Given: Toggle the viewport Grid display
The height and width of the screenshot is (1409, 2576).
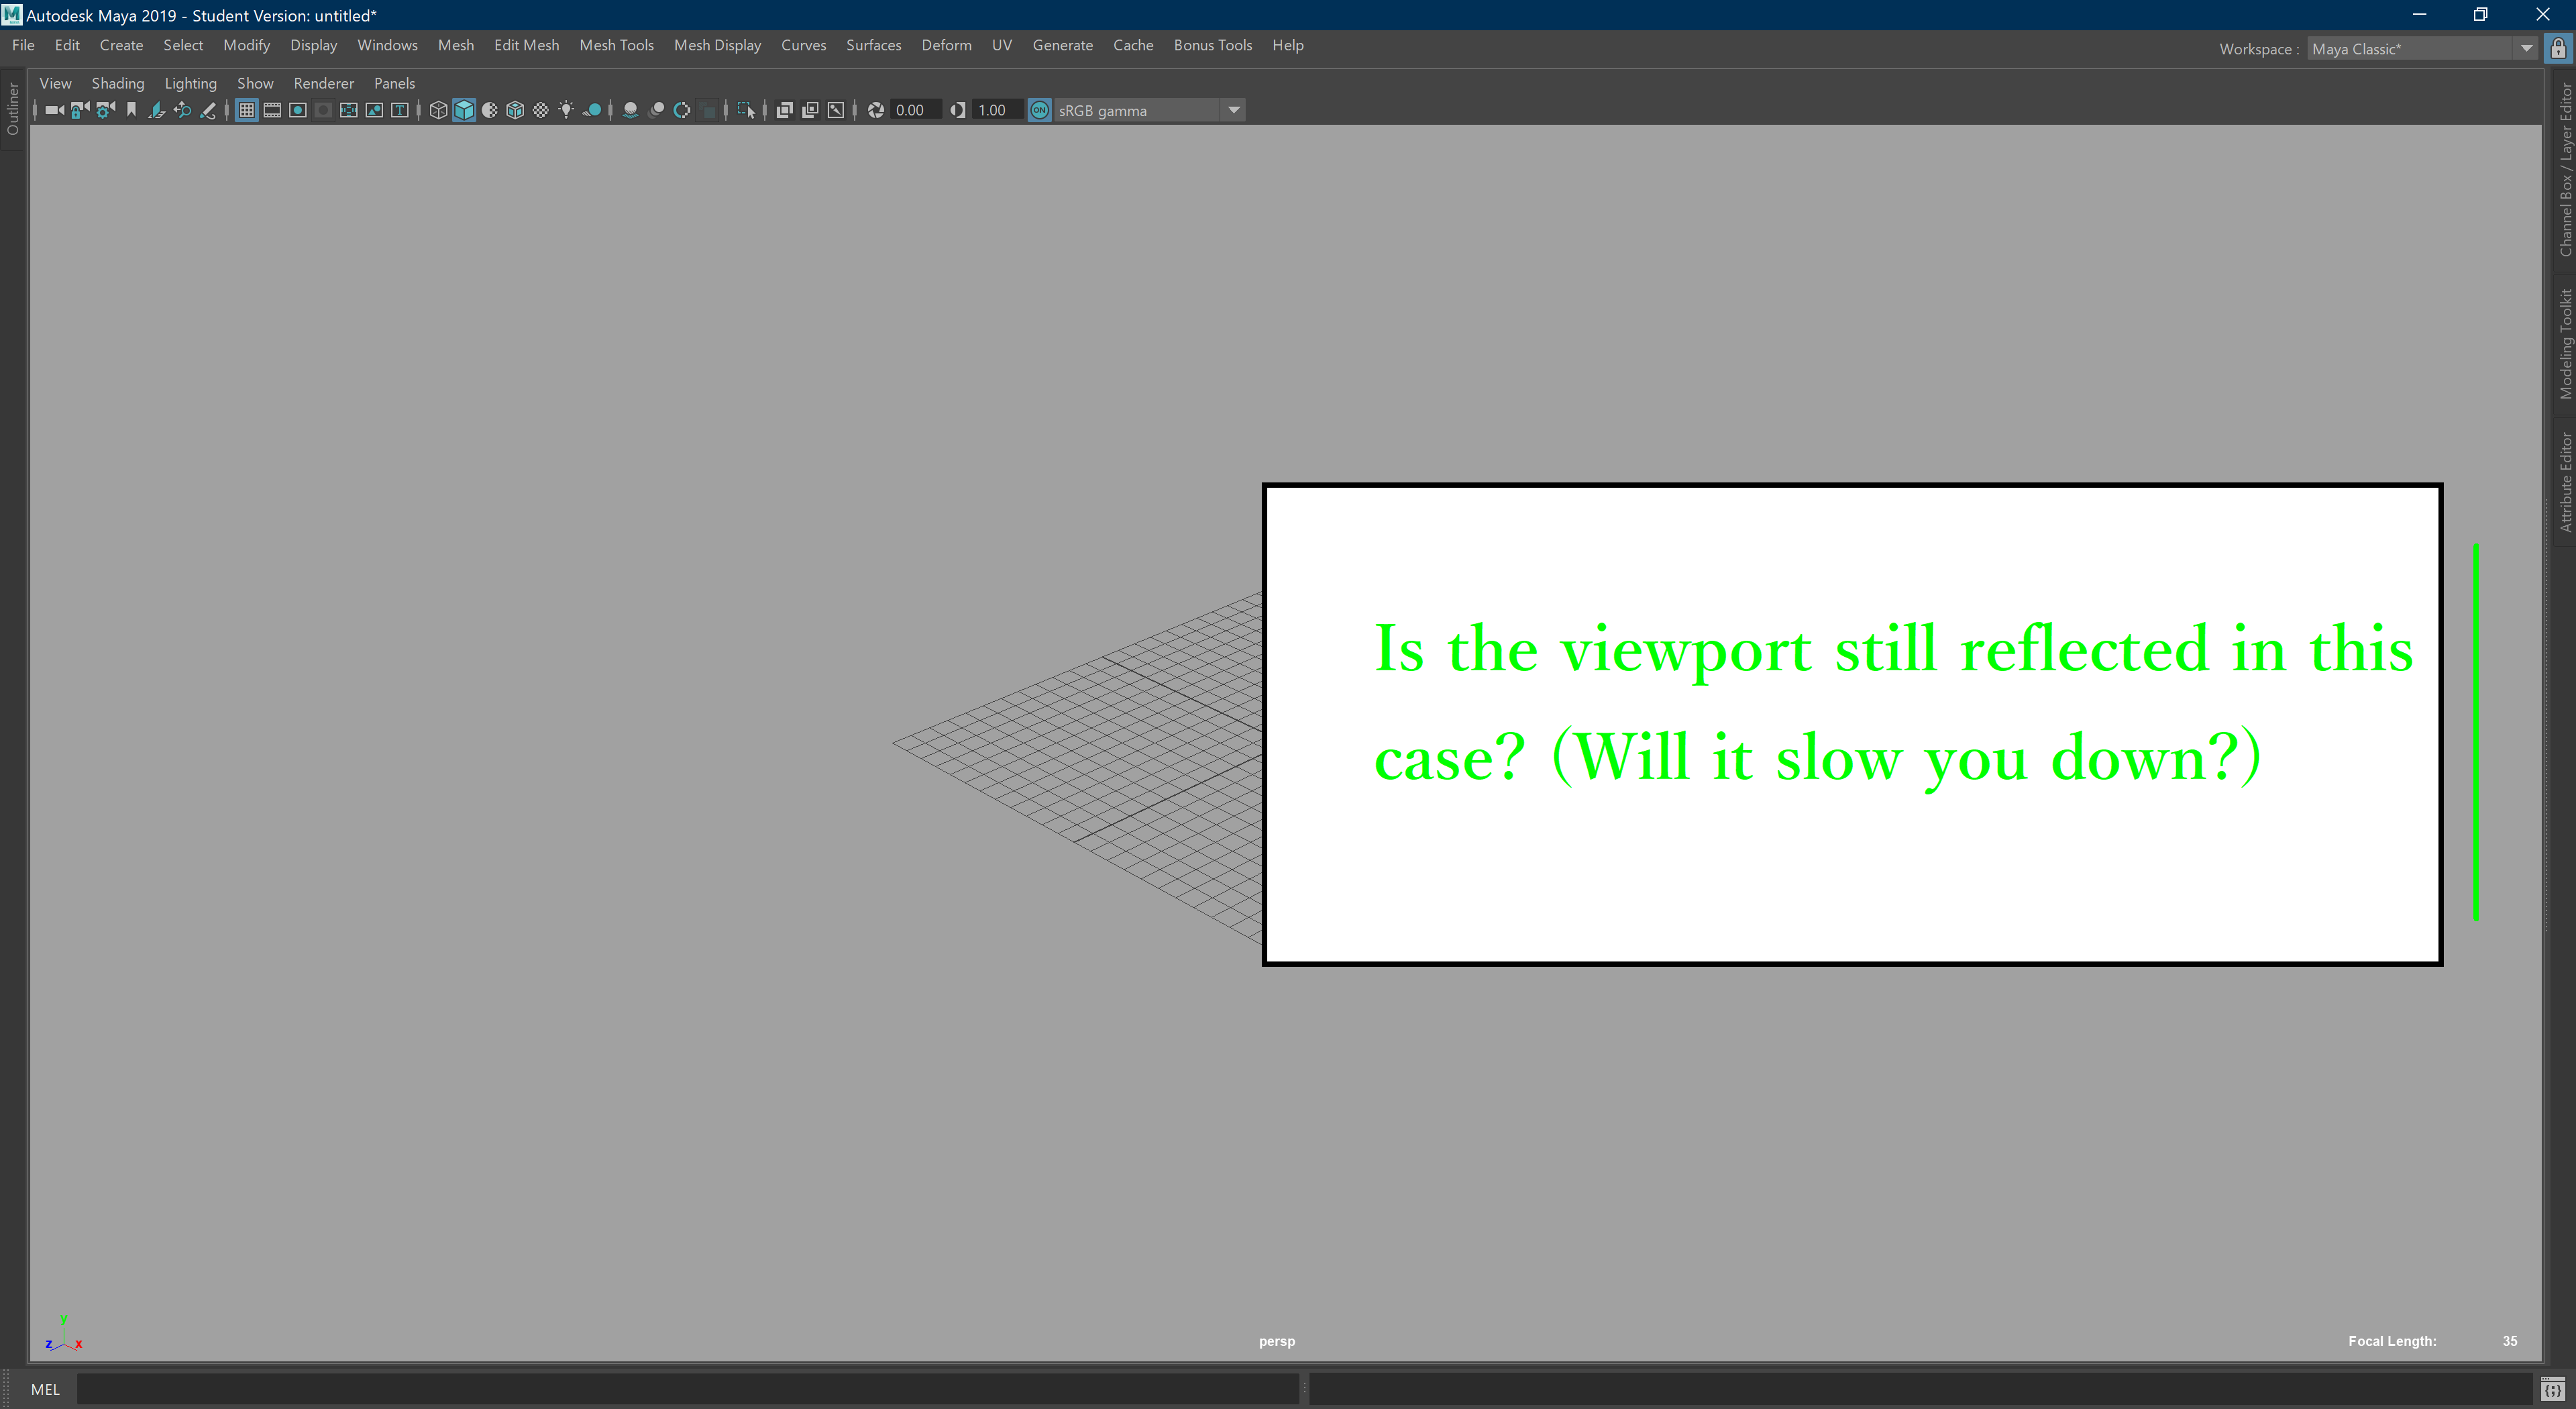Looking at the screenshot, I should pyautogui.click(x=246, y=110).
